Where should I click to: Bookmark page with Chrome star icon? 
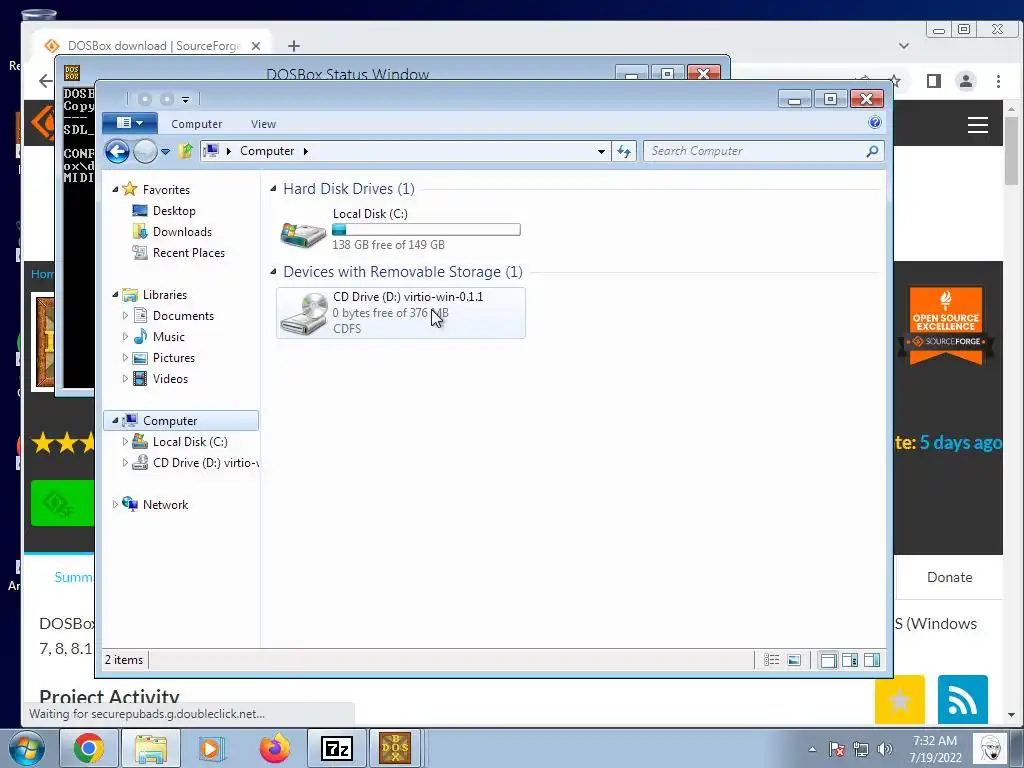point(895,82)
